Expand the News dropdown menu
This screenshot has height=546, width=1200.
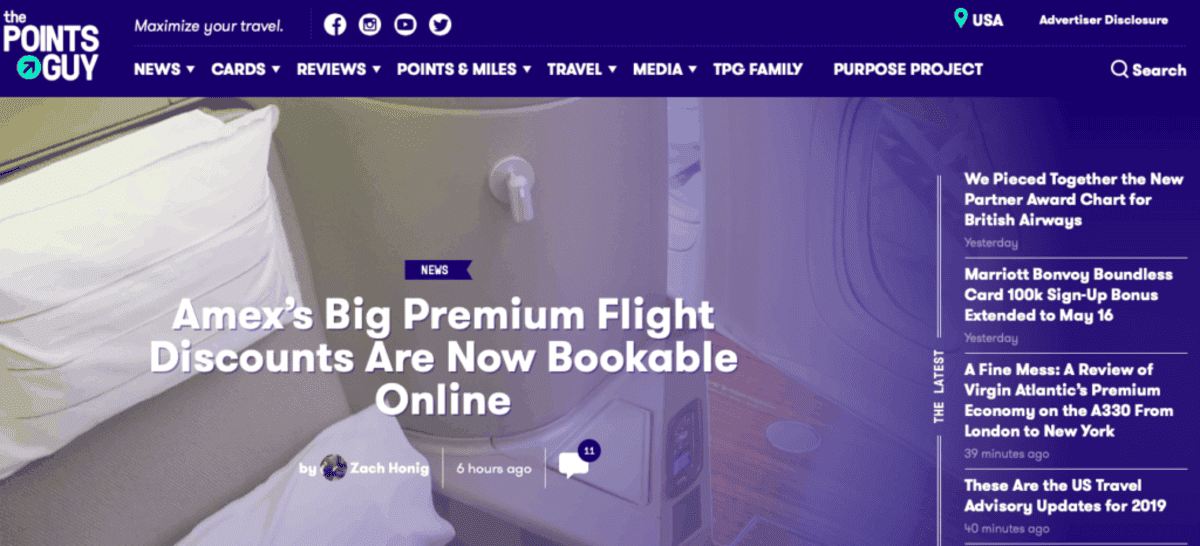click(x=164, y=69)
